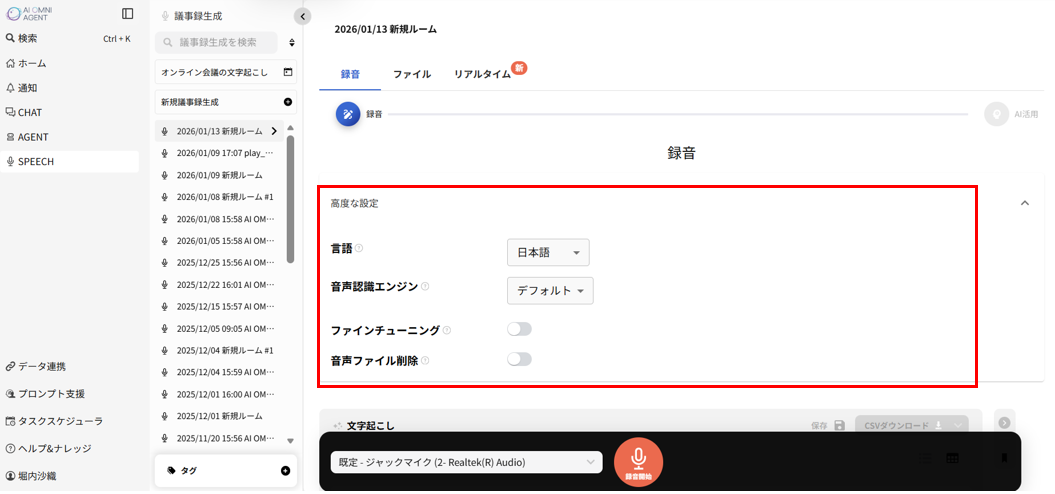Click the help icon next to ファインチューニング
Image resolution: width=1055 pixels, height=494 pixels.
click(447, 330)
